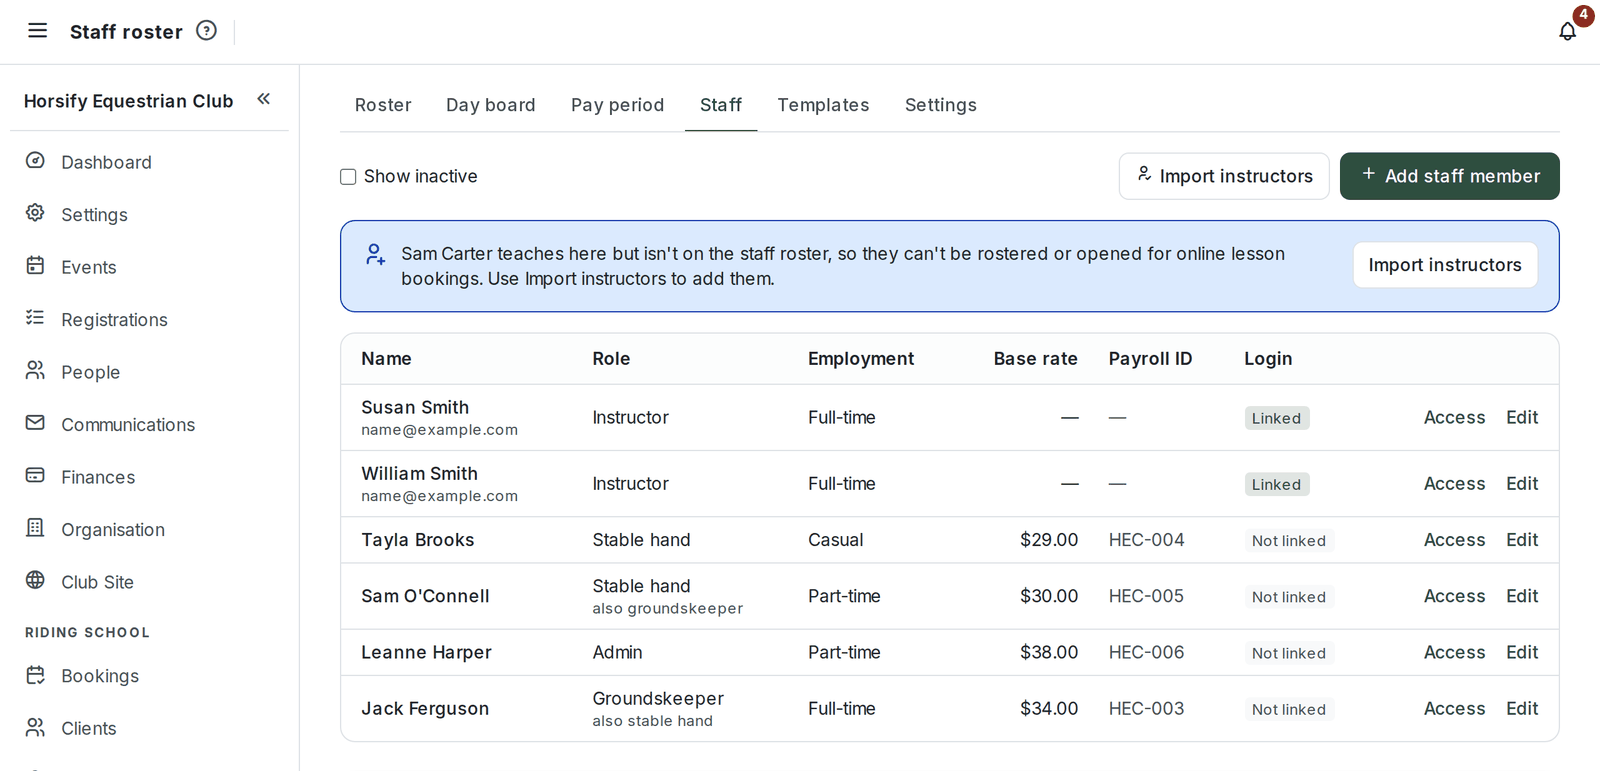Open Access for William Smith
1600x771 pixels.
coord(1454,483)
